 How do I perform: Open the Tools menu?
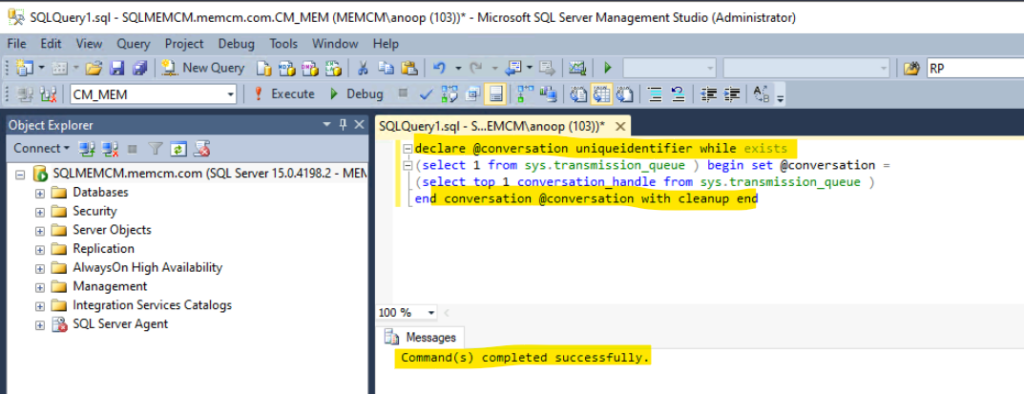pyautogui.click(x=283, y=44)
